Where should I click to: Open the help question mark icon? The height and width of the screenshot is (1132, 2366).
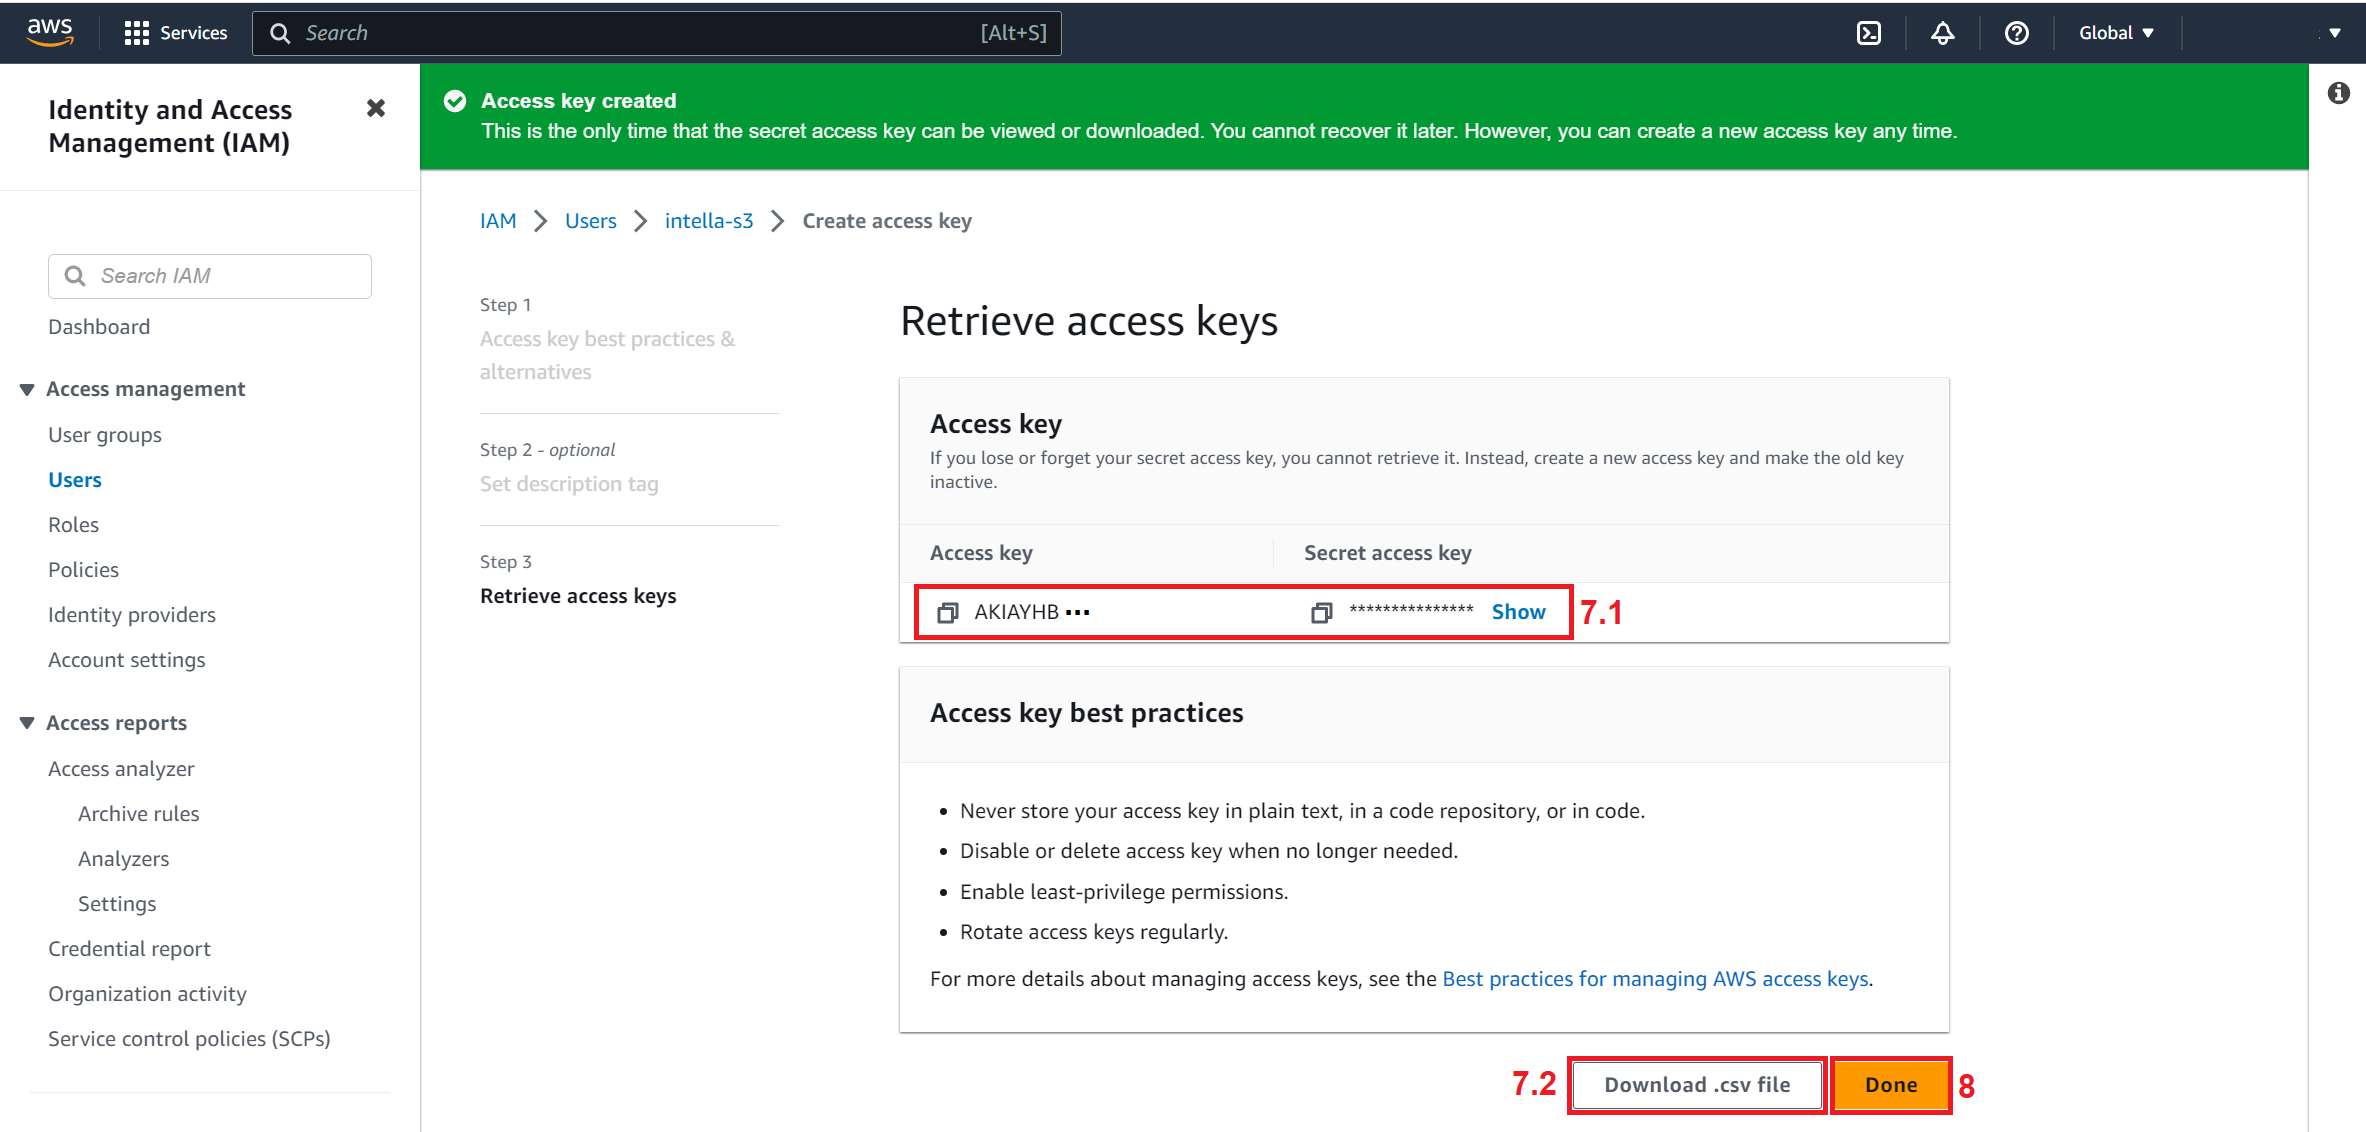pos(2016,33)
